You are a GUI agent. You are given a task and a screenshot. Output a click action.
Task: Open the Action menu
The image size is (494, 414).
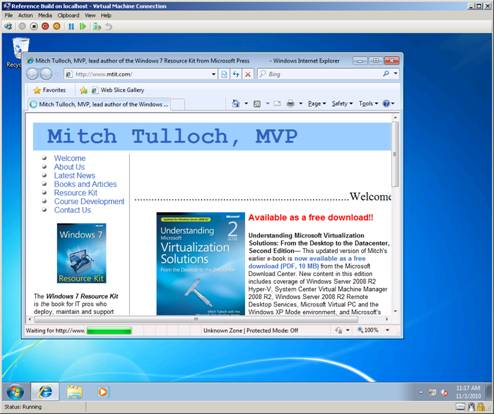click(x=25, y=15)
